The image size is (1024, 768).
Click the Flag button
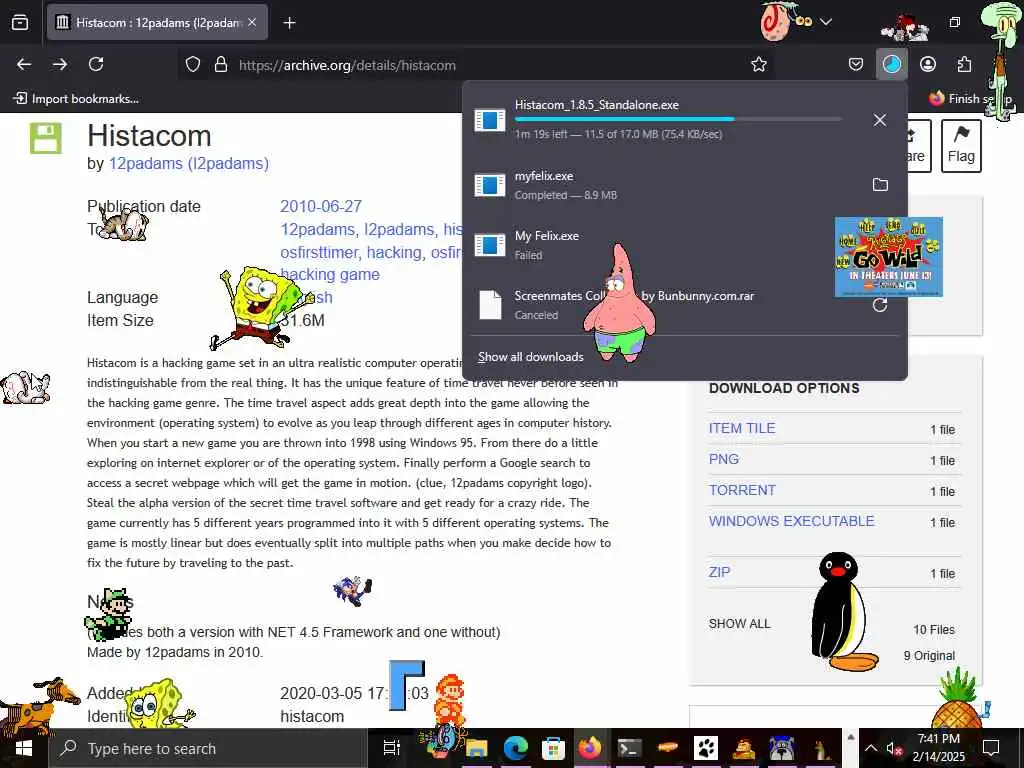[961, 146]
